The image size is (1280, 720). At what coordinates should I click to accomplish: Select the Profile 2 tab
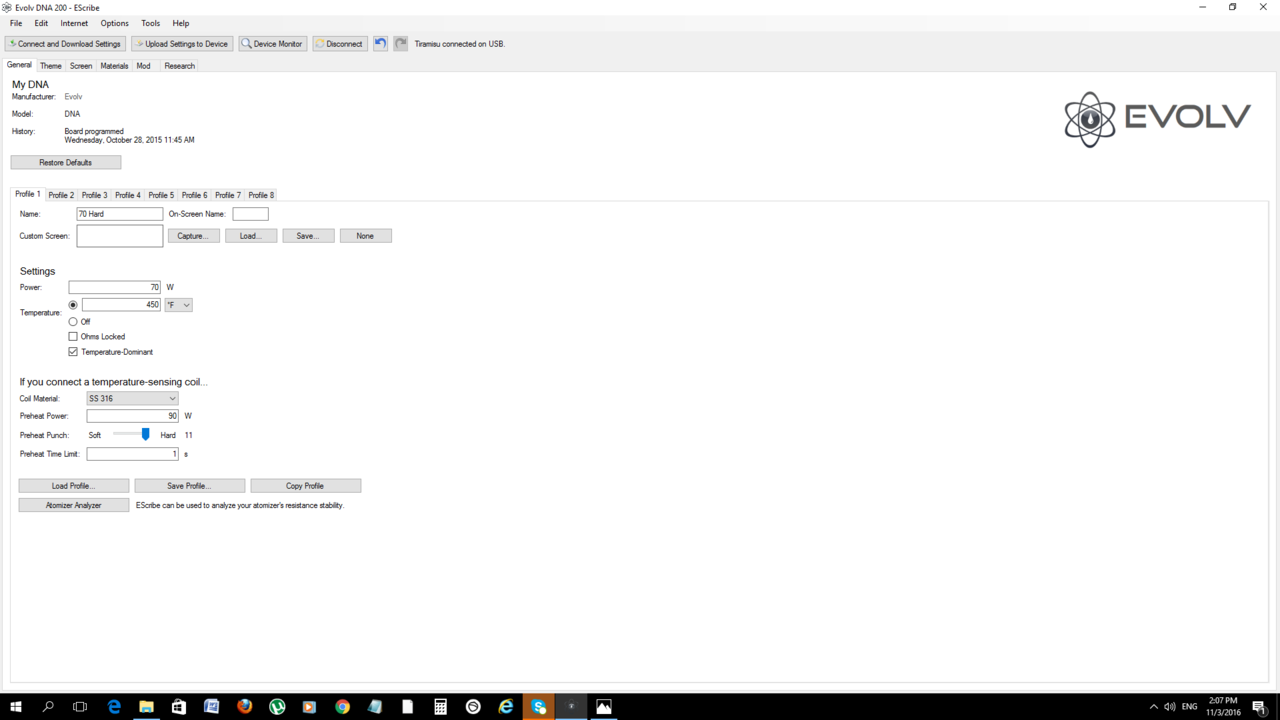tap(61, 195)
